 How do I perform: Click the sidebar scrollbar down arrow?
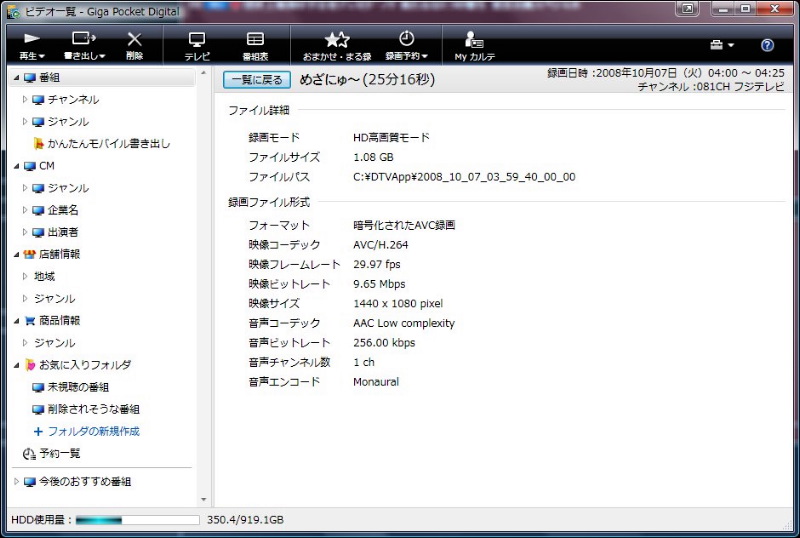204,500
